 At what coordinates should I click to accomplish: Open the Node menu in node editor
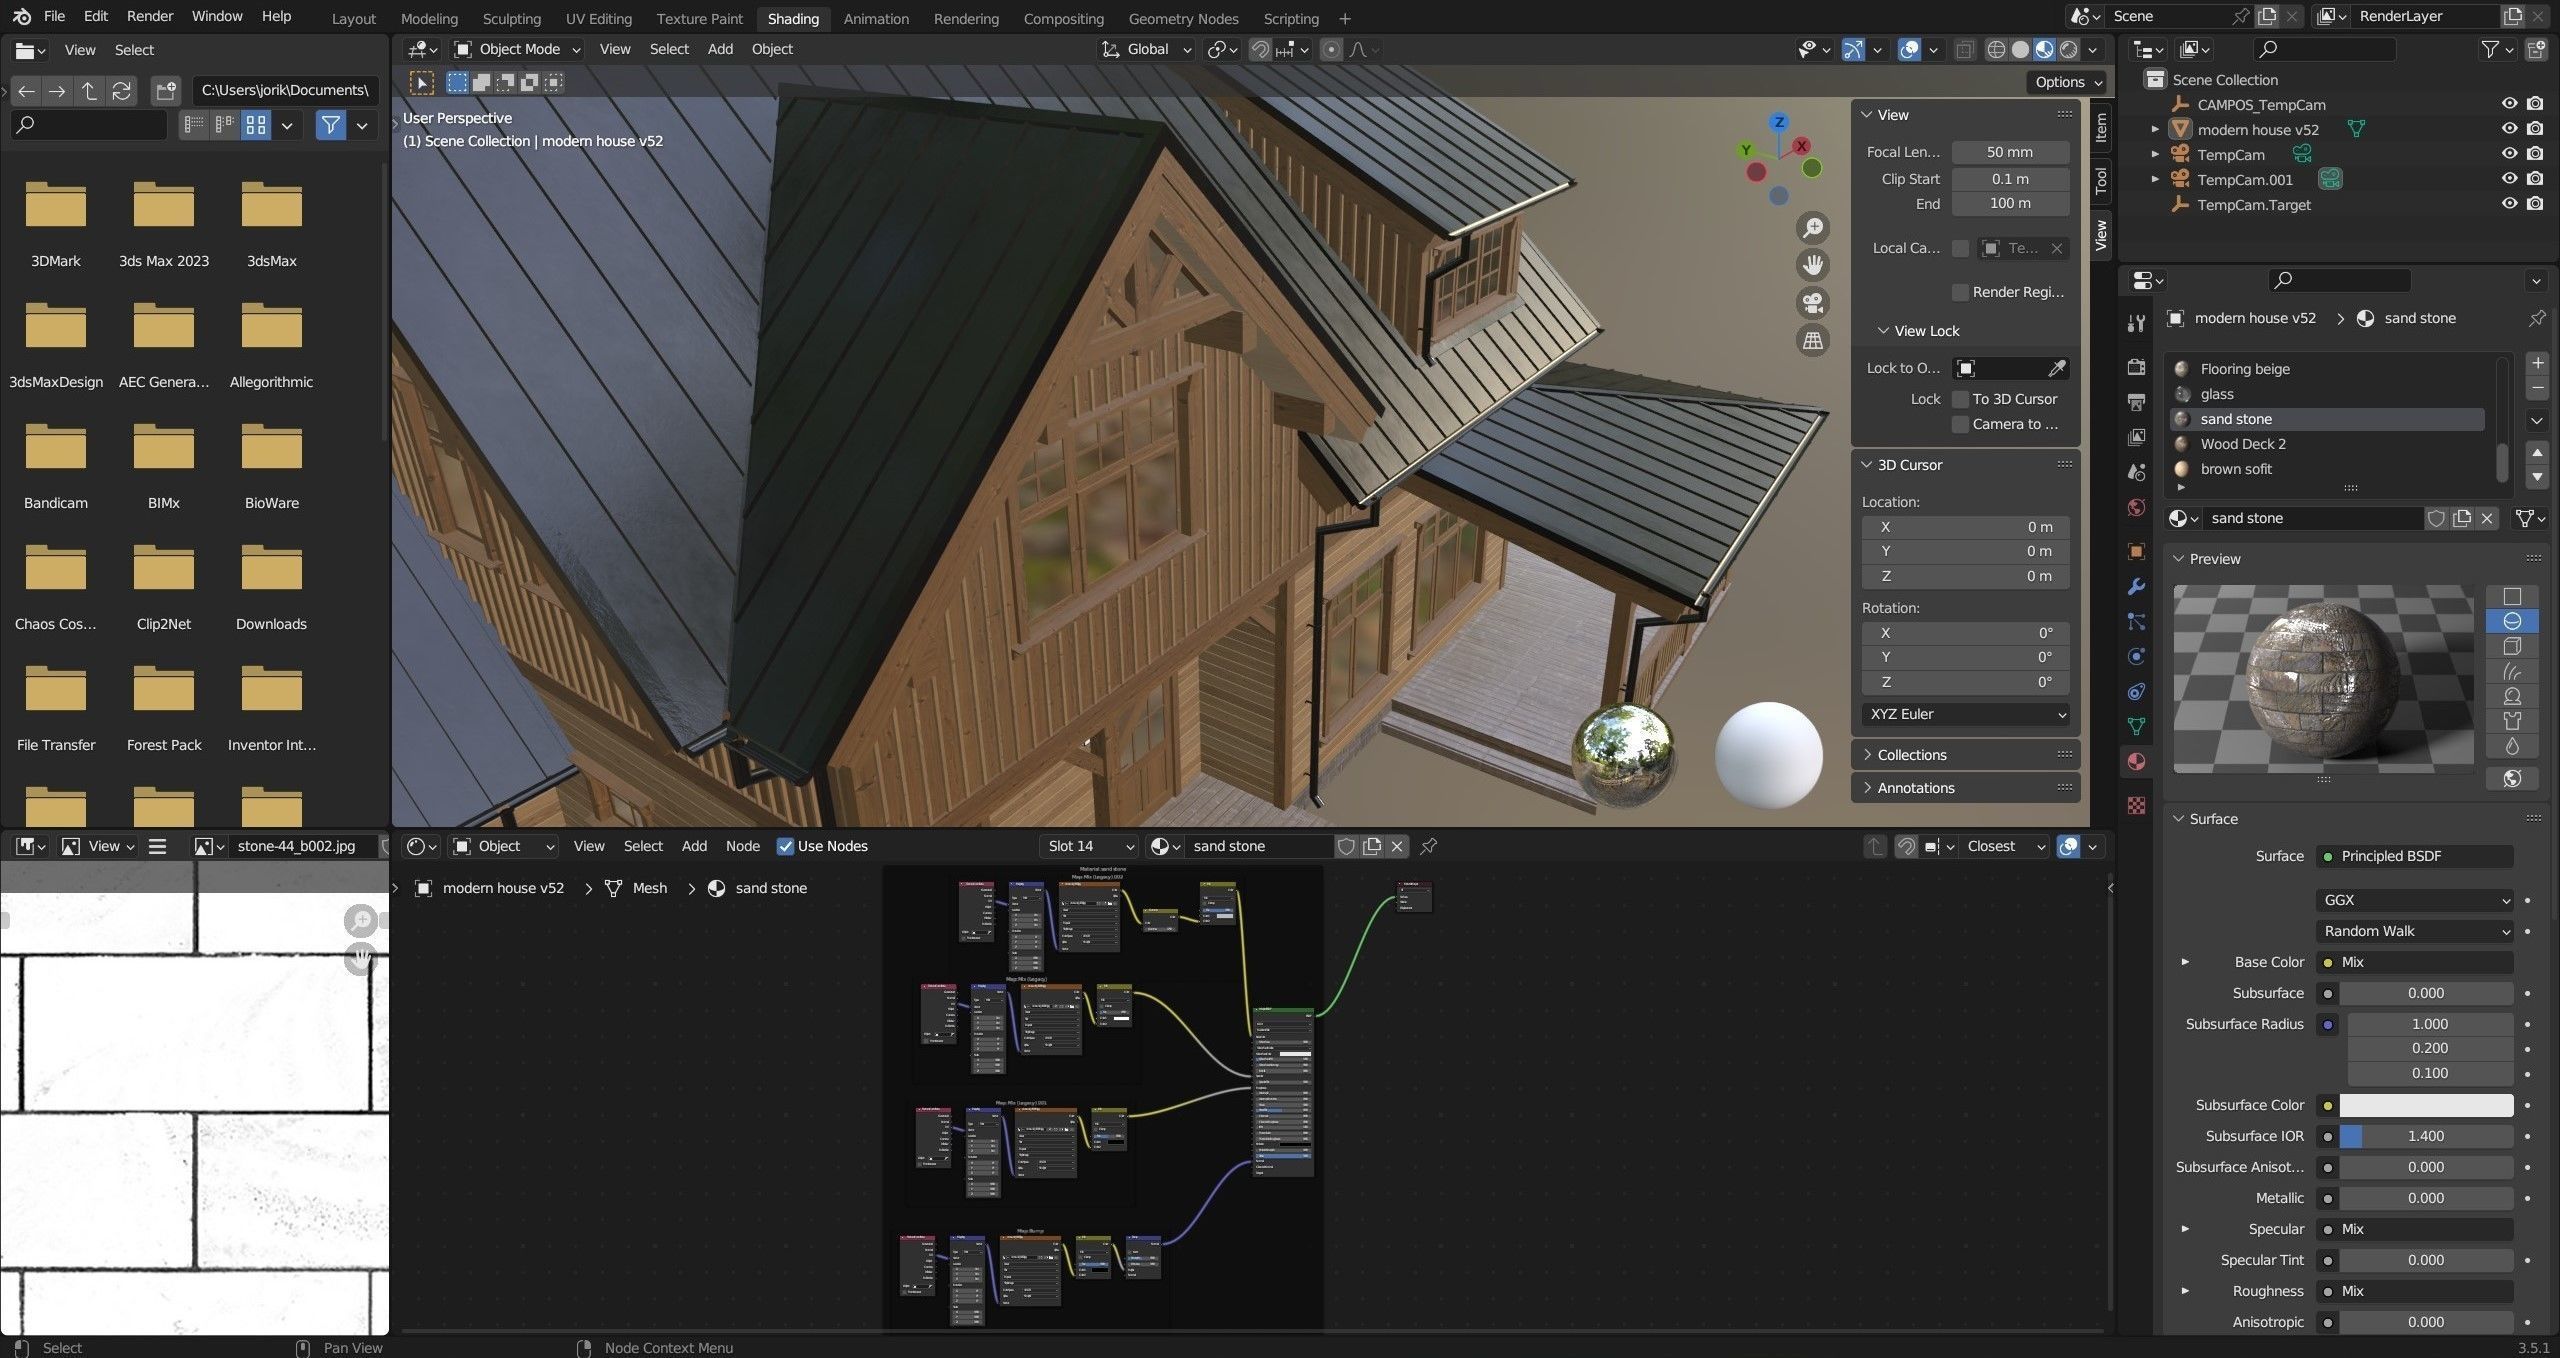742,846
